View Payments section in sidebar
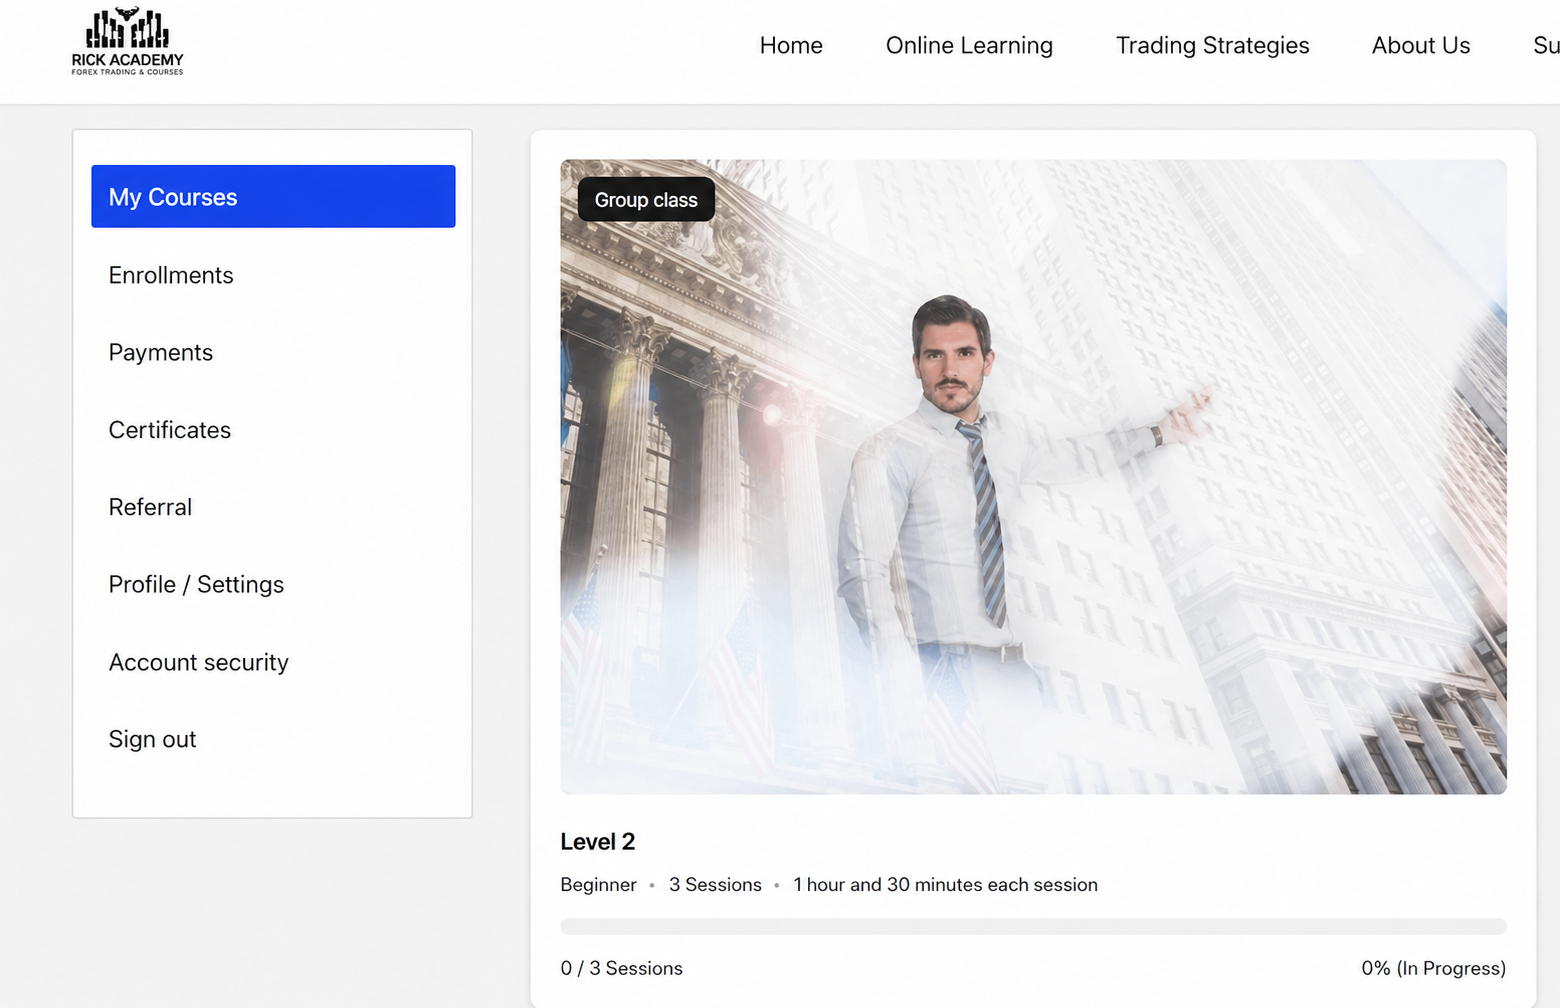 click(161, 352)
